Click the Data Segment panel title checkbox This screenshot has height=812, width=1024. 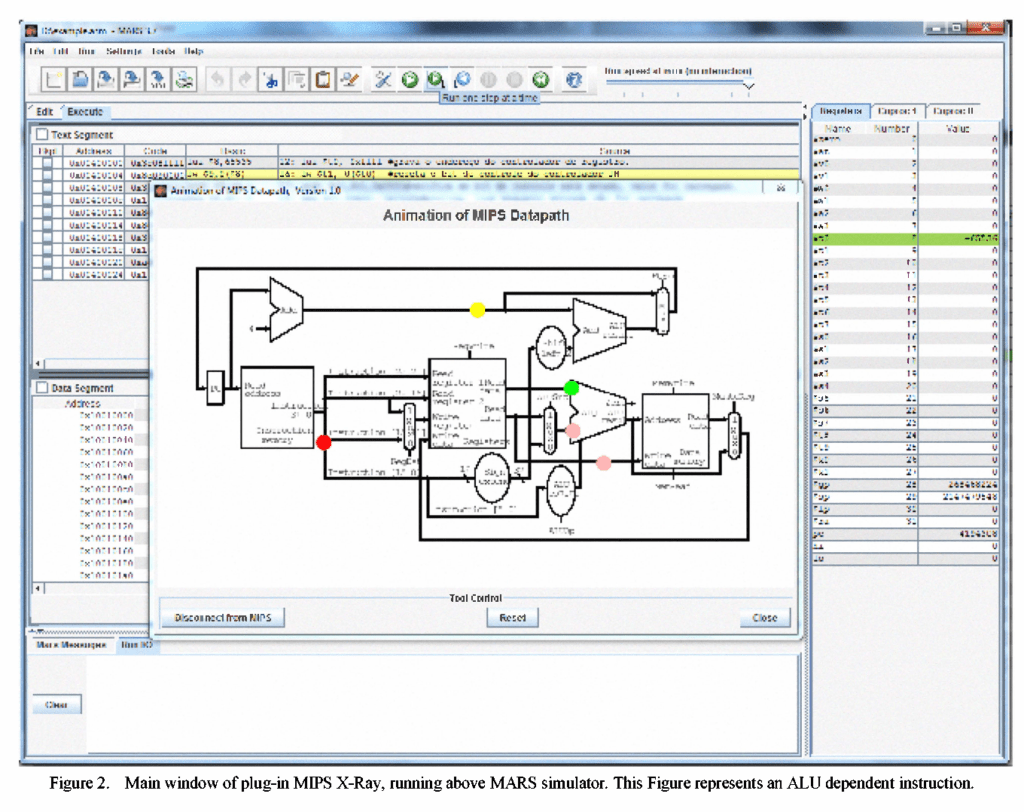[42, 388]
